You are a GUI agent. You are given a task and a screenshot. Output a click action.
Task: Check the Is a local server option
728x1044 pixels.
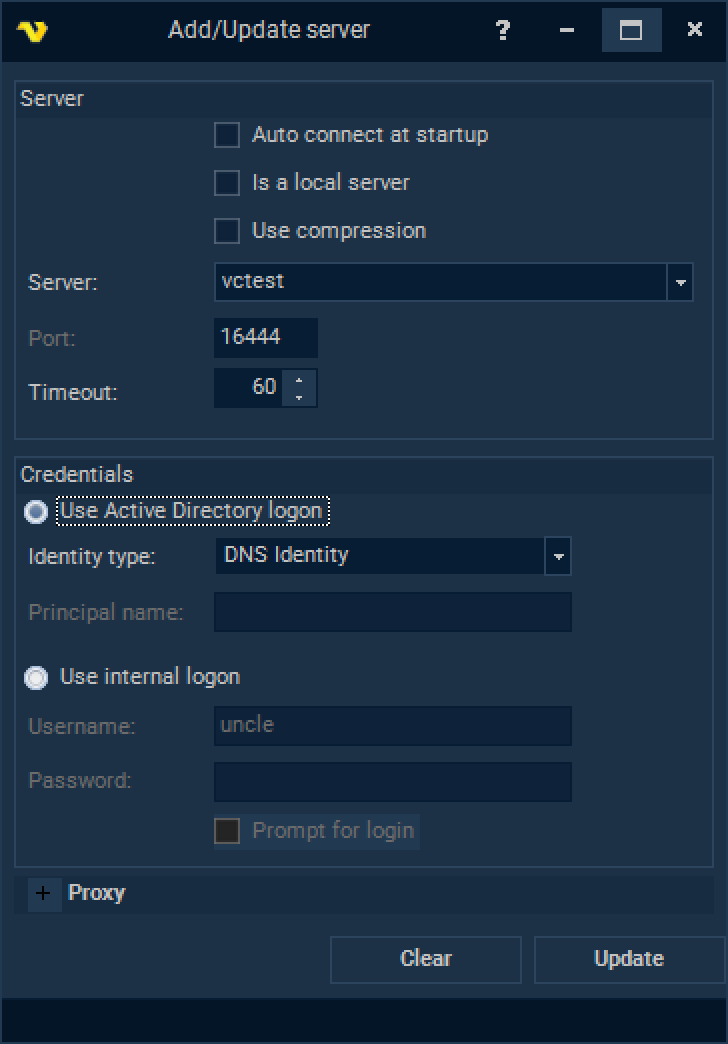226,183
